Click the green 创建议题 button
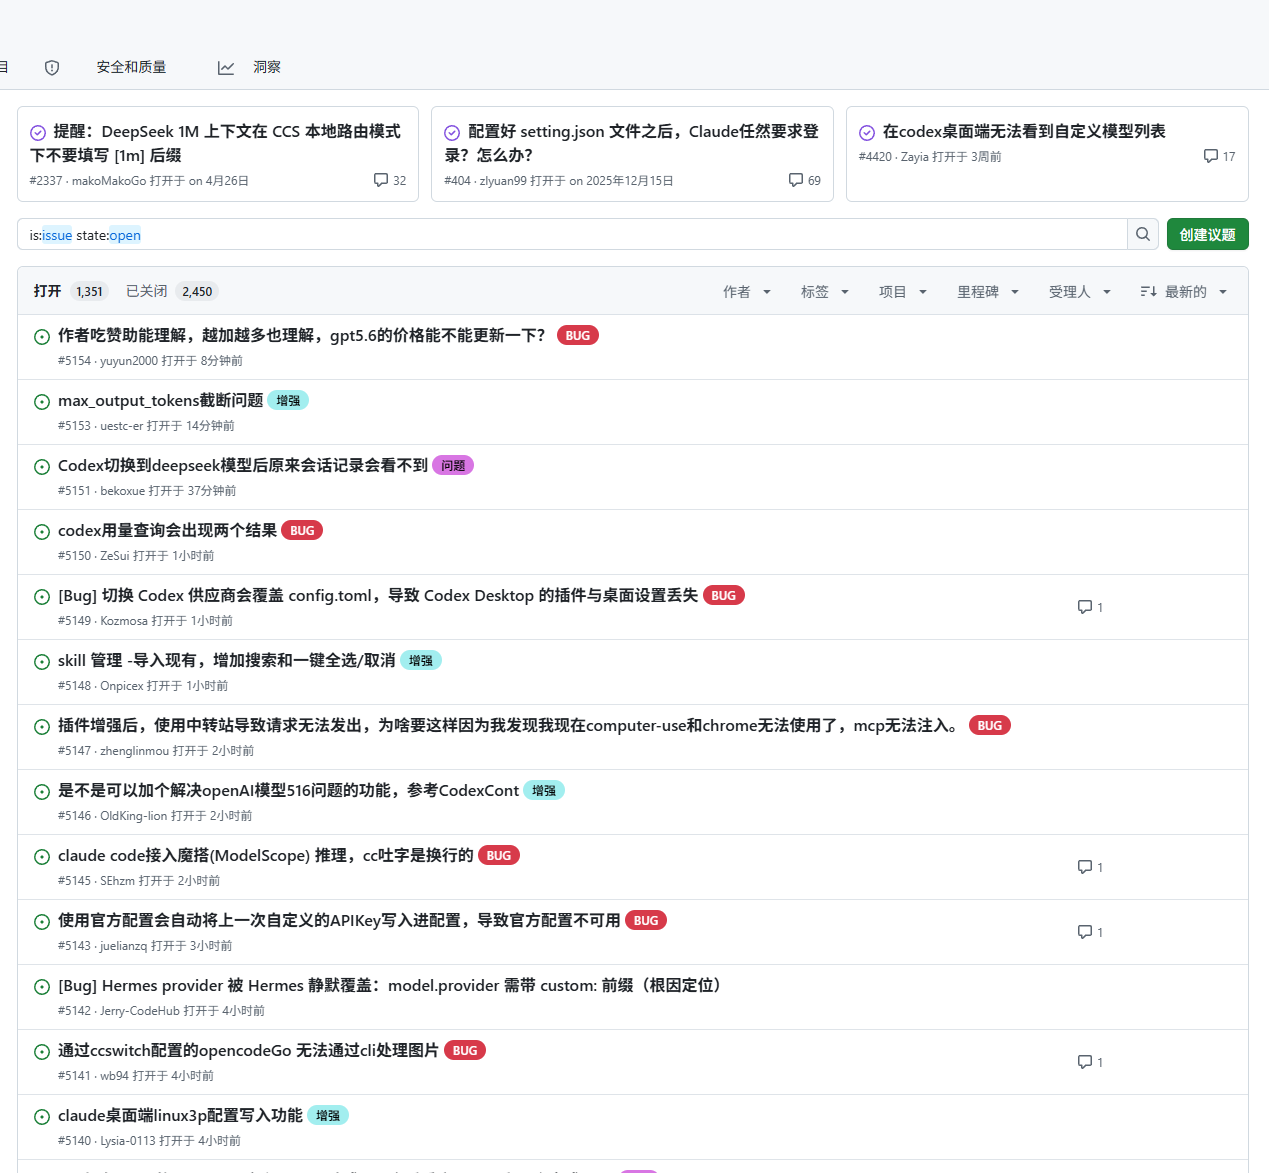 coord(1208,234)
